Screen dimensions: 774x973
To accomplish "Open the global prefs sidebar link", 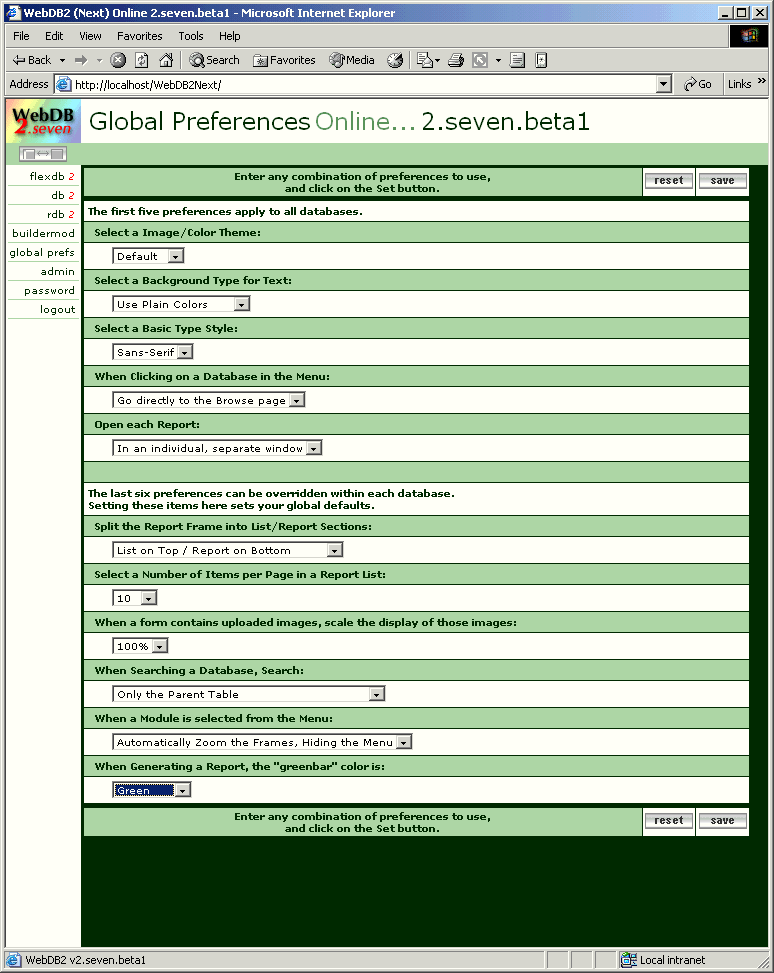I will point(42,253).
